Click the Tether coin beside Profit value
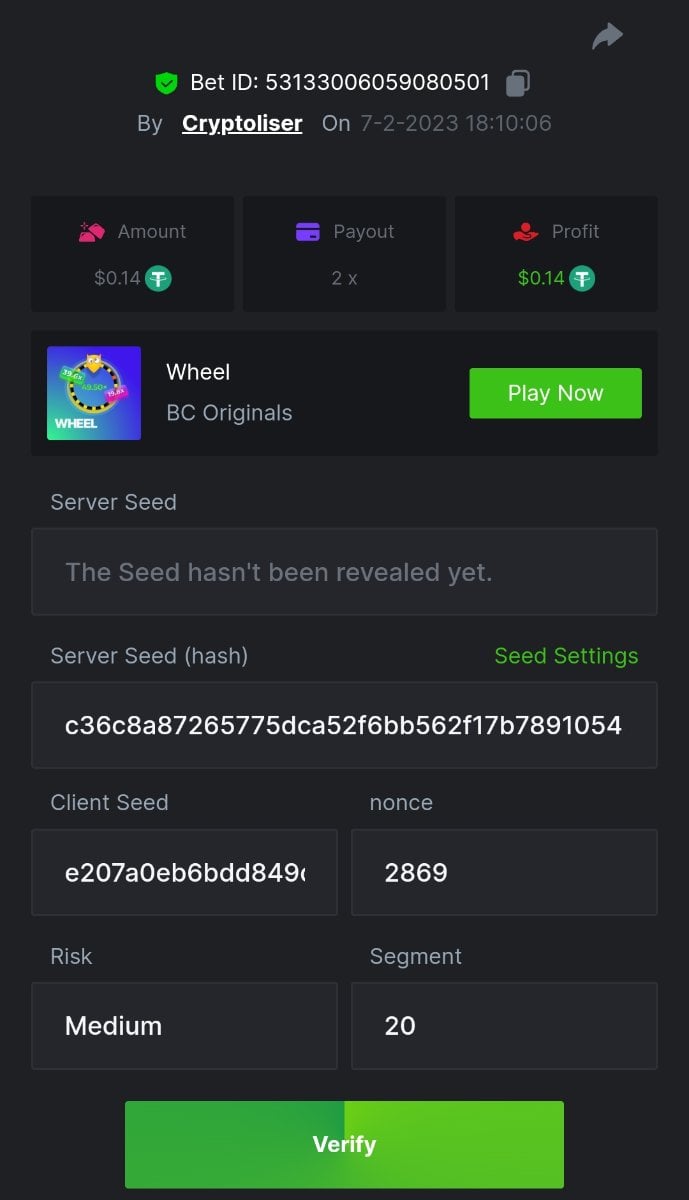 point(582,278)
